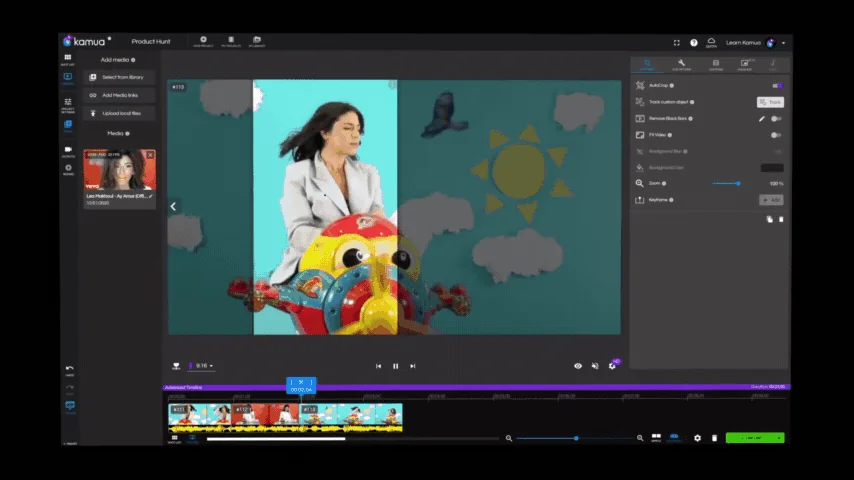Collapse preview with left chevron arrow
Viewport: 854px width, 480px height.
(173, 206)
